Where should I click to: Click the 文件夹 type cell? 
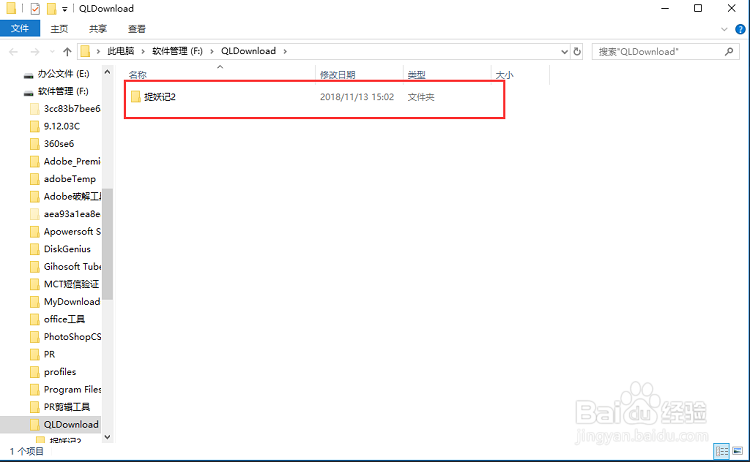point(421,97)
